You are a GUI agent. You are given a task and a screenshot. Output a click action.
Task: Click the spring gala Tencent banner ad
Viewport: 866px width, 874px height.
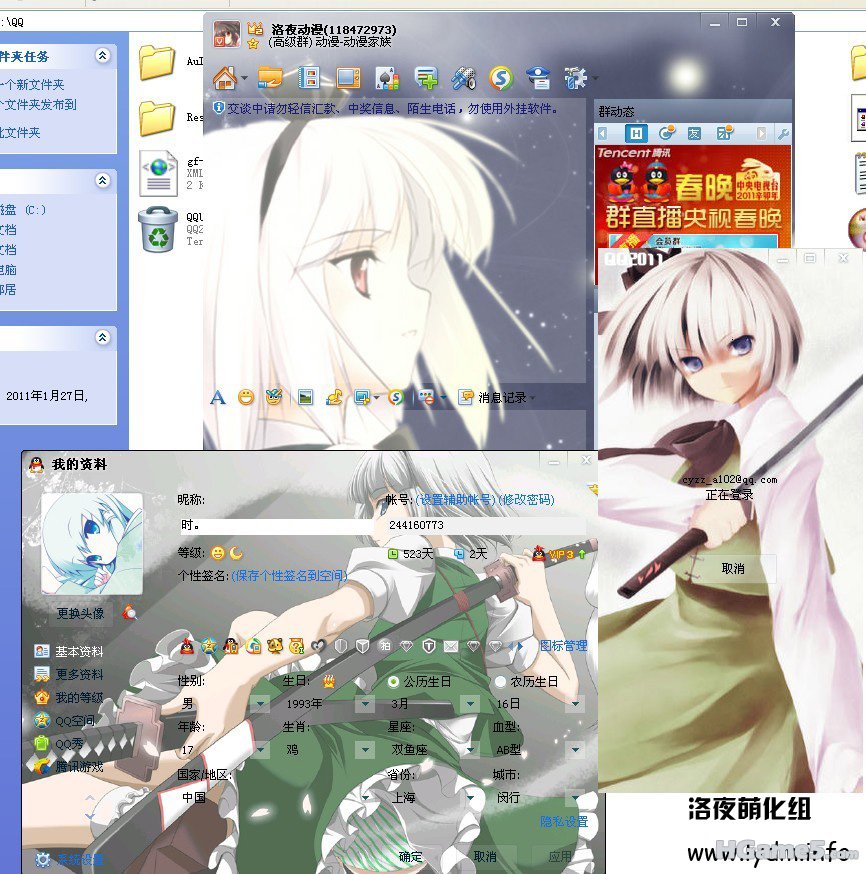tap(693, 196)
